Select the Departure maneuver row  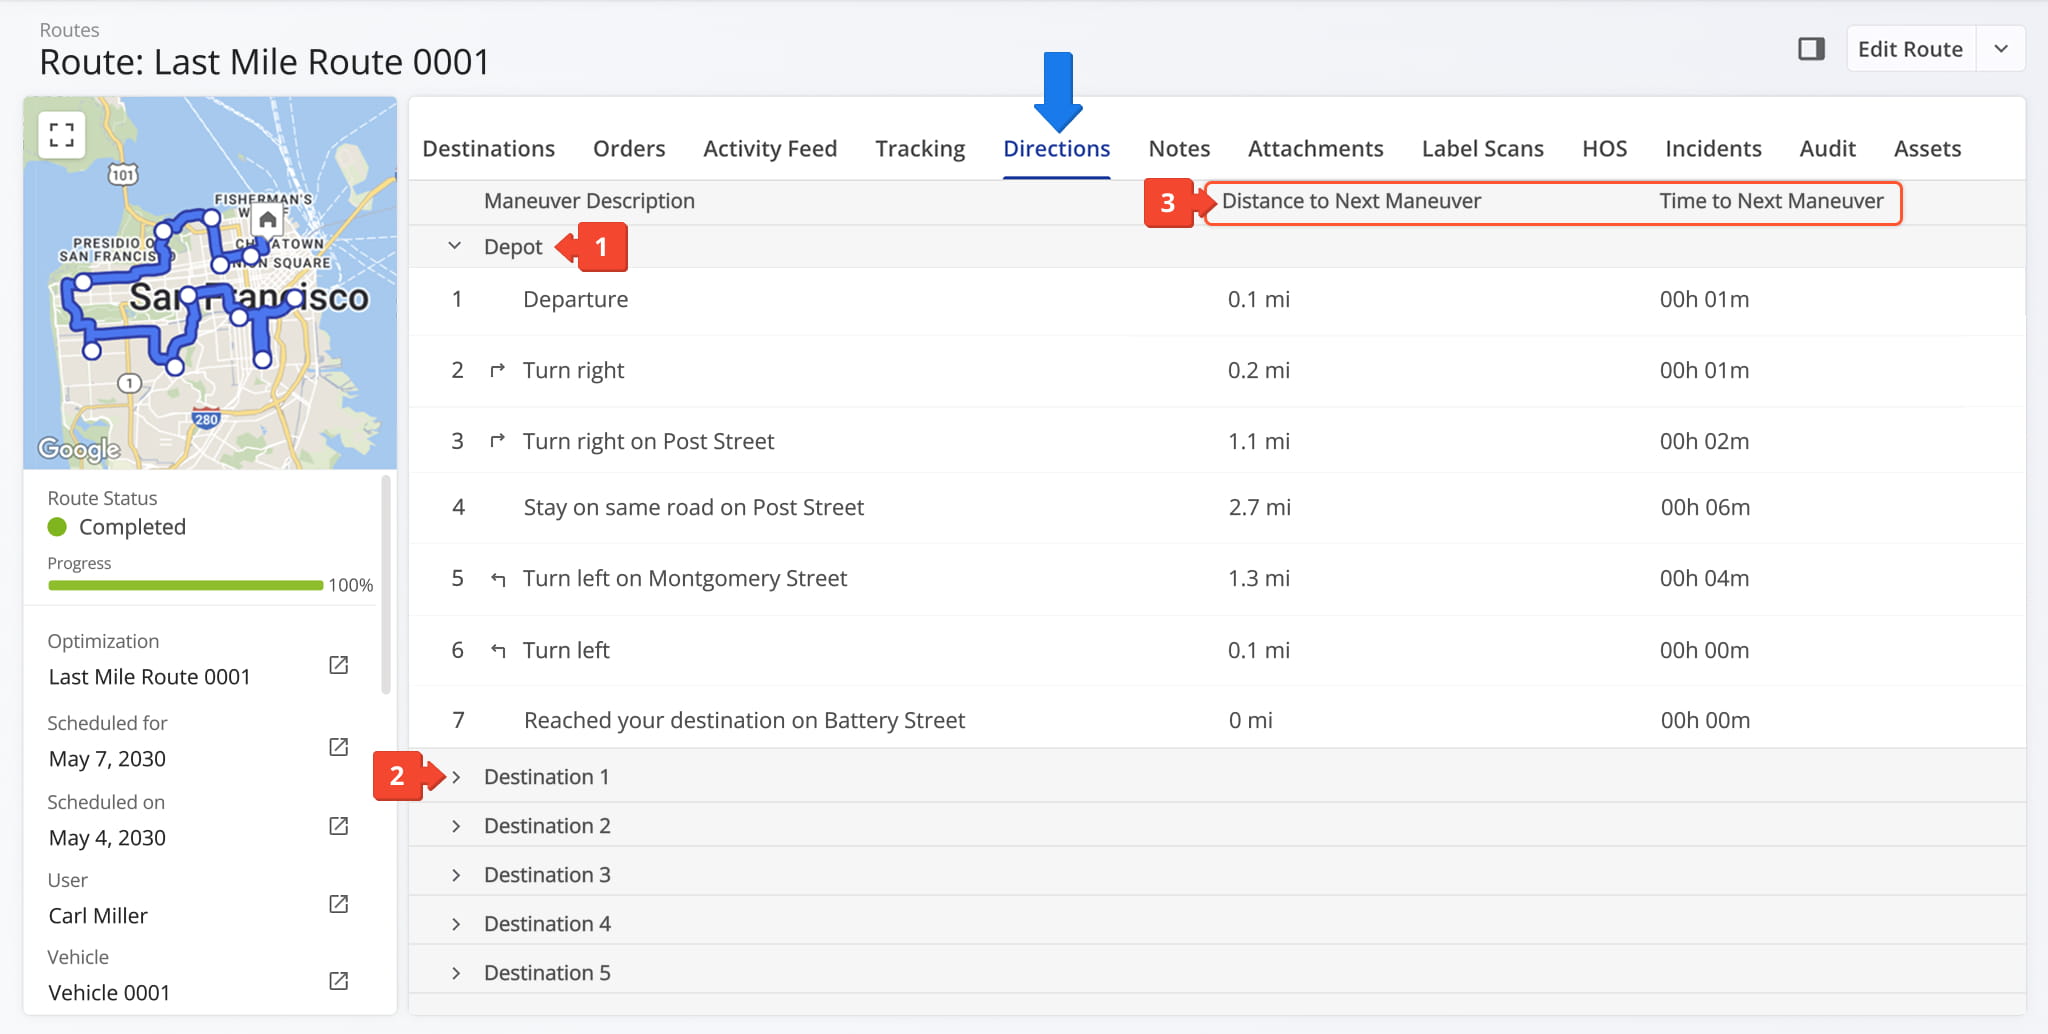[x=1217, y=300]
